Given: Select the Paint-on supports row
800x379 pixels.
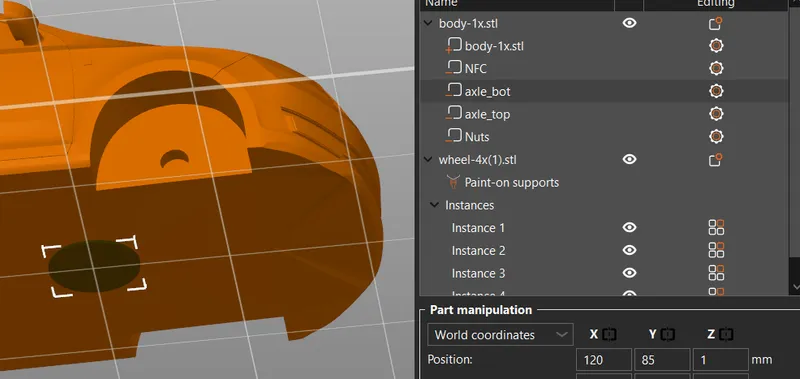Looking at the screenshot, I should pos(605,182).
